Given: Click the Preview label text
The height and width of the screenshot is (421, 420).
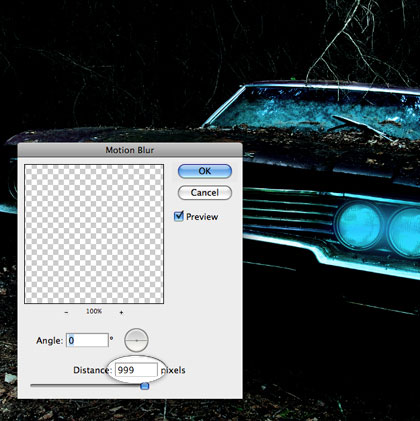Looking at the screenshot, I should click(x=202, y=217).
